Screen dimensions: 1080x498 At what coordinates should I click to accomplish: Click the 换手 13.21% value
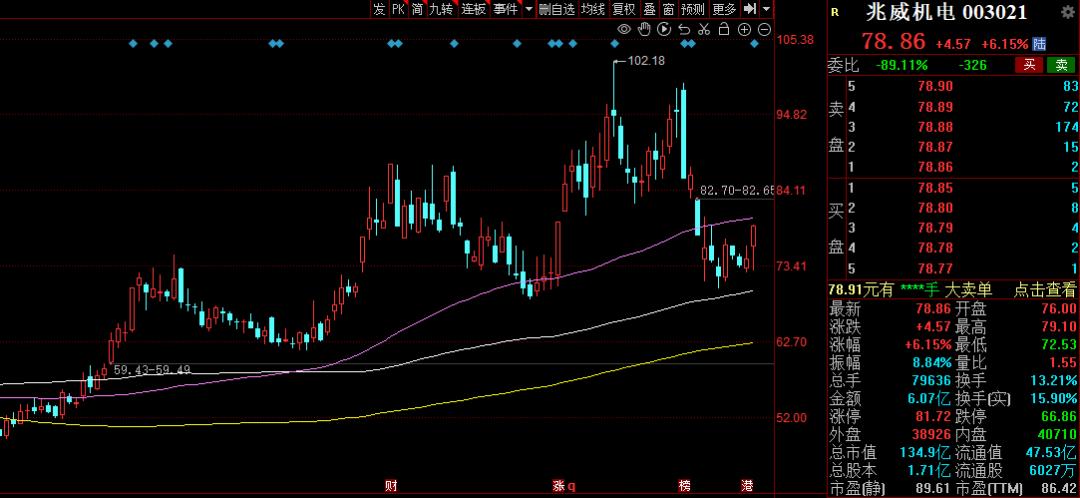pos(1055,380)
